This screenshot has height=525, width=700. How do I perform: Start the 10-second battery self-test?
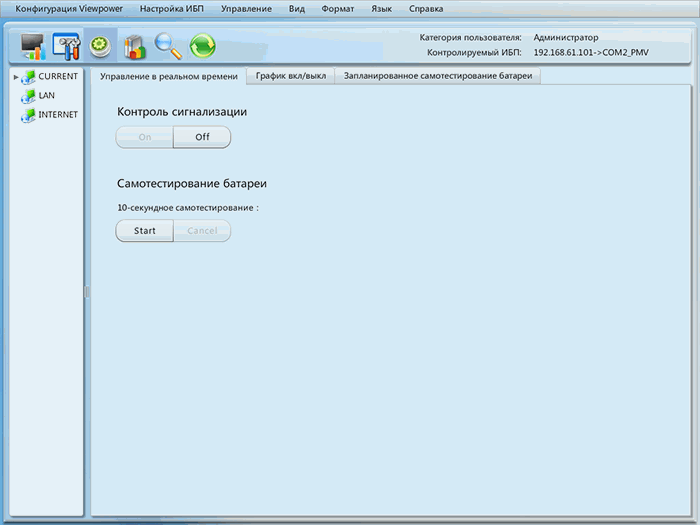pyautogui.click(x=145, y=231)
